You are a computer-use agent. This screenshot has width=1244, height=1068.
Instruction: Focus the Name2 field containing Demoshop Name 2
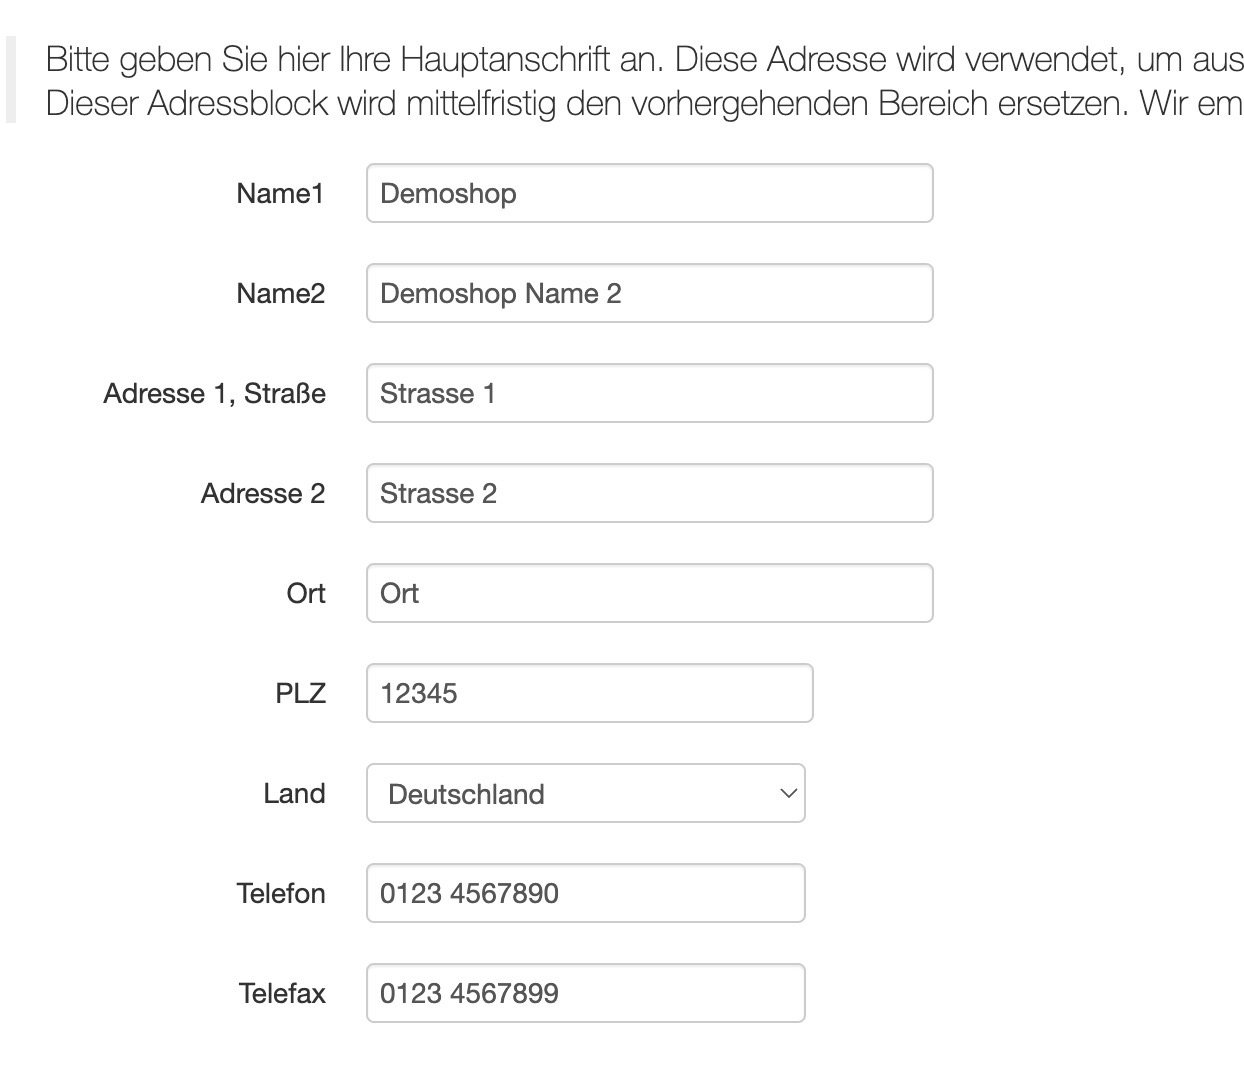click(649, 293)
